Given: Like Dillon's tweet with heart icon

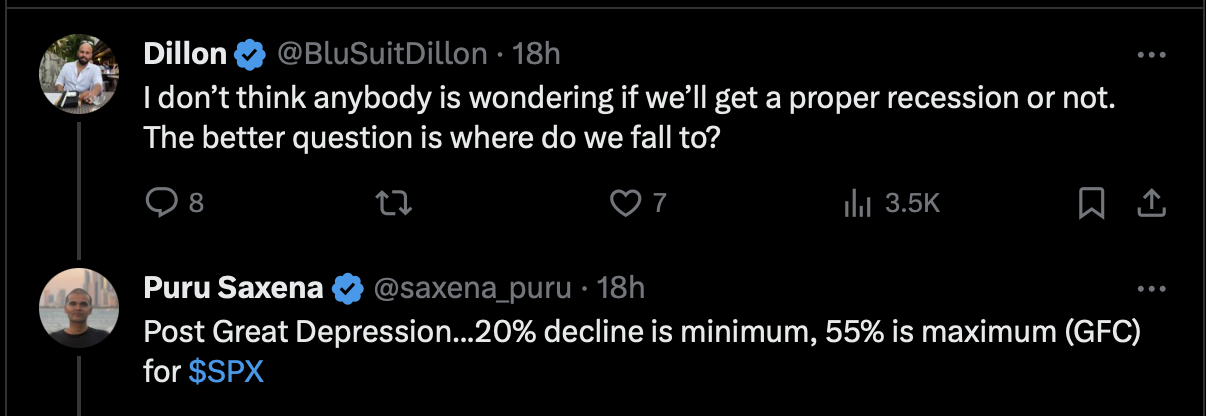Looking at the screenshot, I should (x=626, y=203).
